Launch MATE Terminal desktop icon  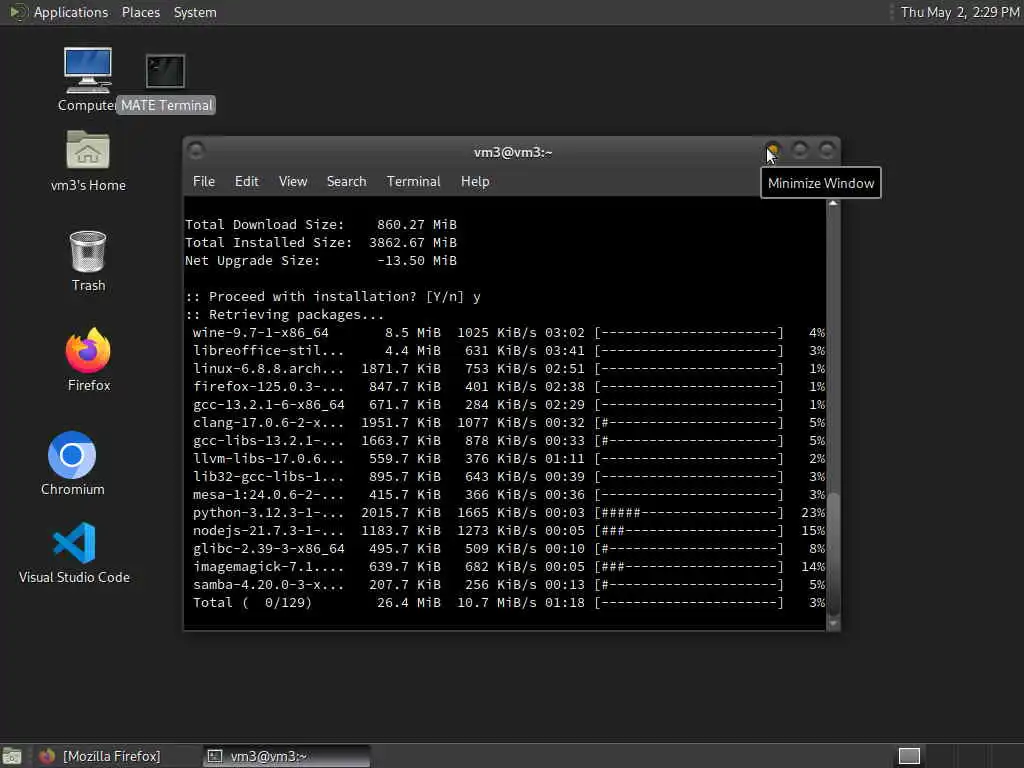[166, 83]
